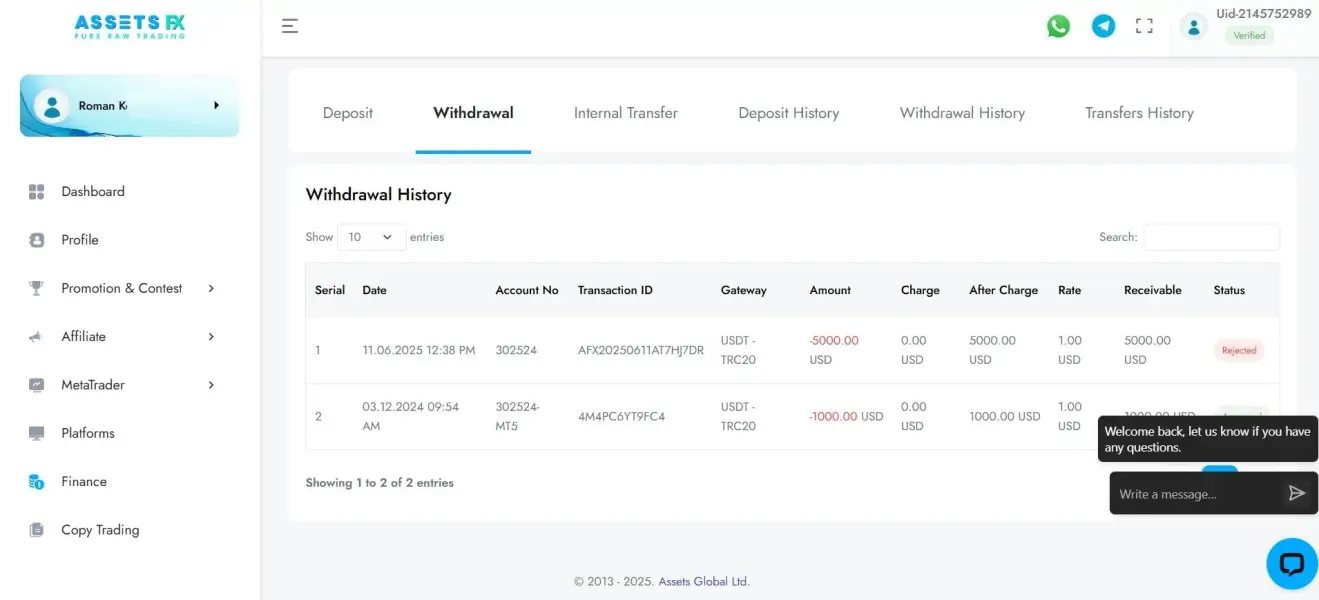
Task: Expand the Promotion & Contest submenu
Action: click(211, 289)
